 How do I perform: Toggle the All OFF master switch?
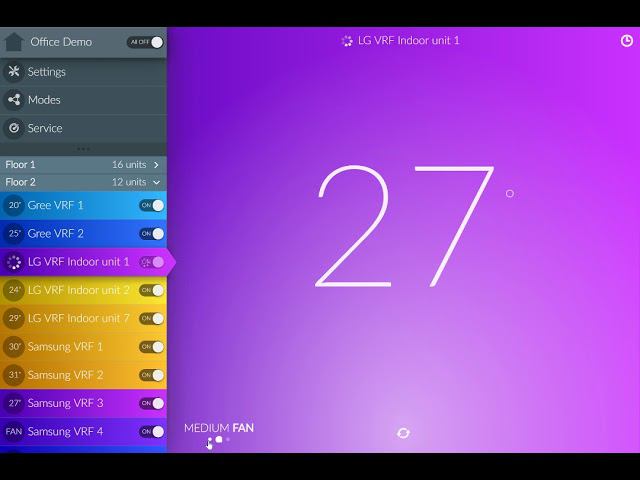(x=145, y=42)
